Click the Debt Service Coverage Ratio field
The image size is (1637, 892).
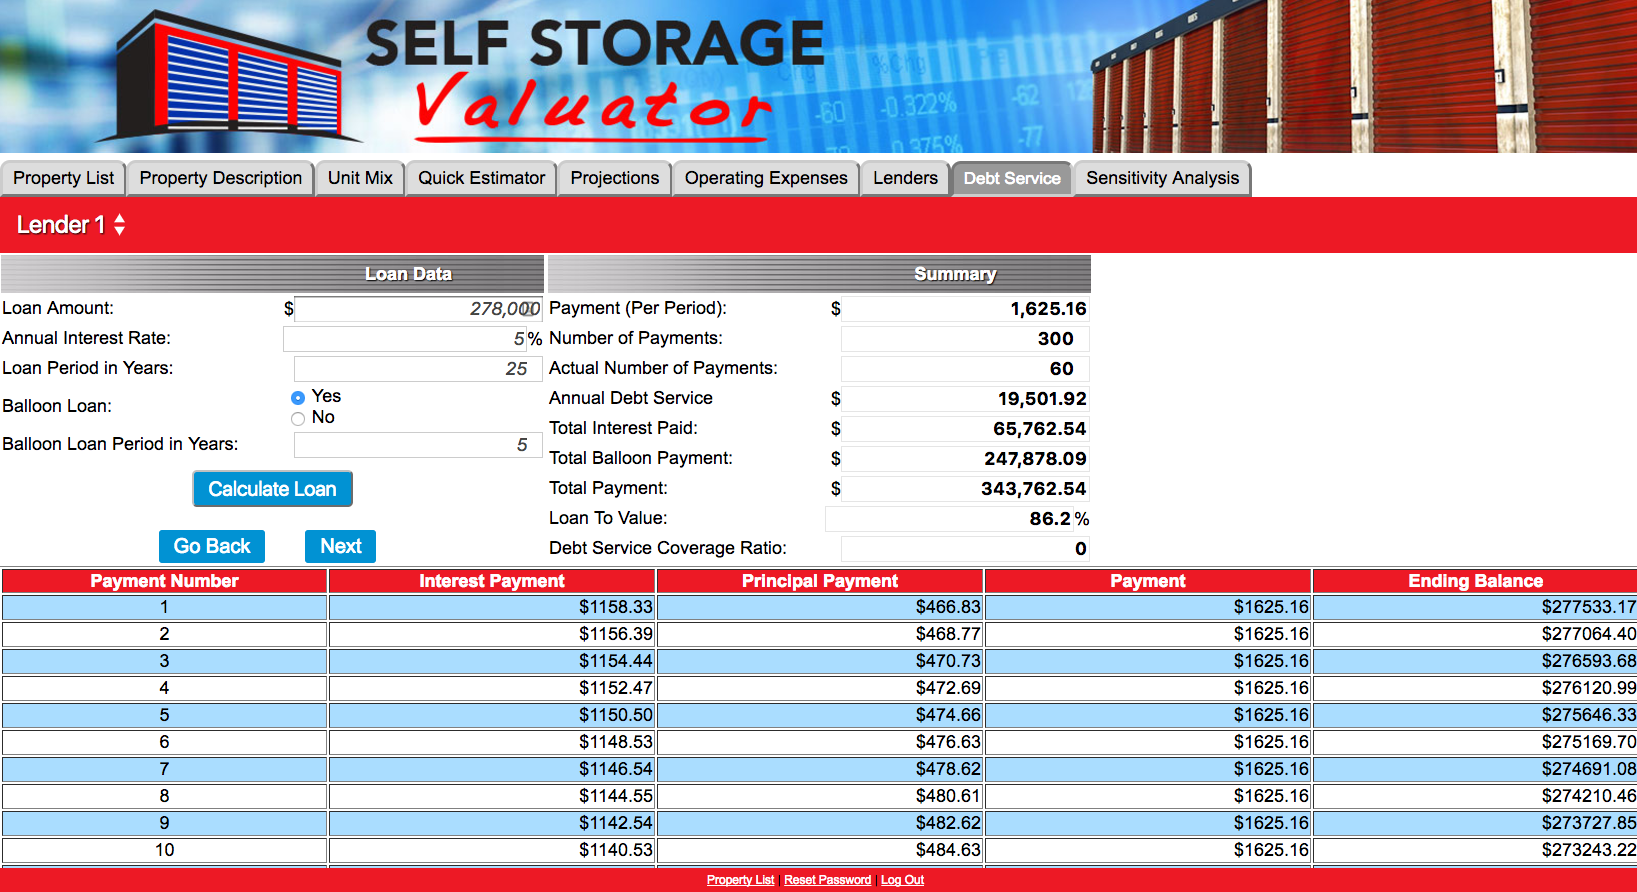(965, 549)
